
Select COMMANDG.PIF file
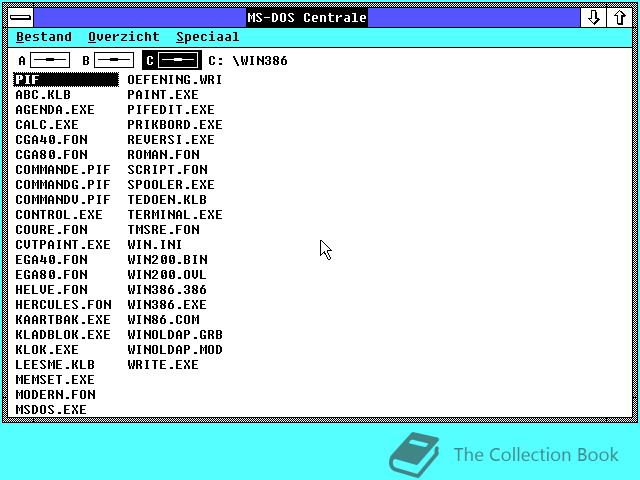tap(63, 184)
